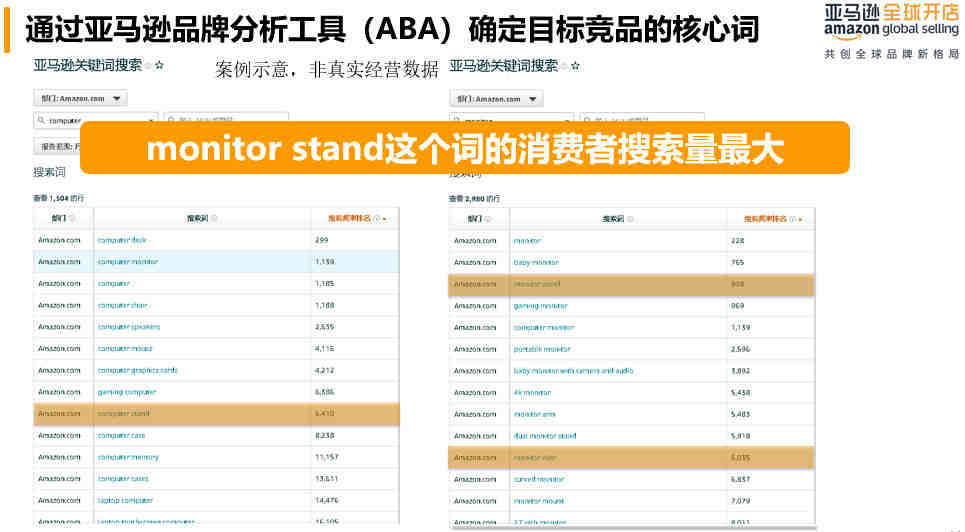Click the second search field in the left panel

[x=227, y=120]
